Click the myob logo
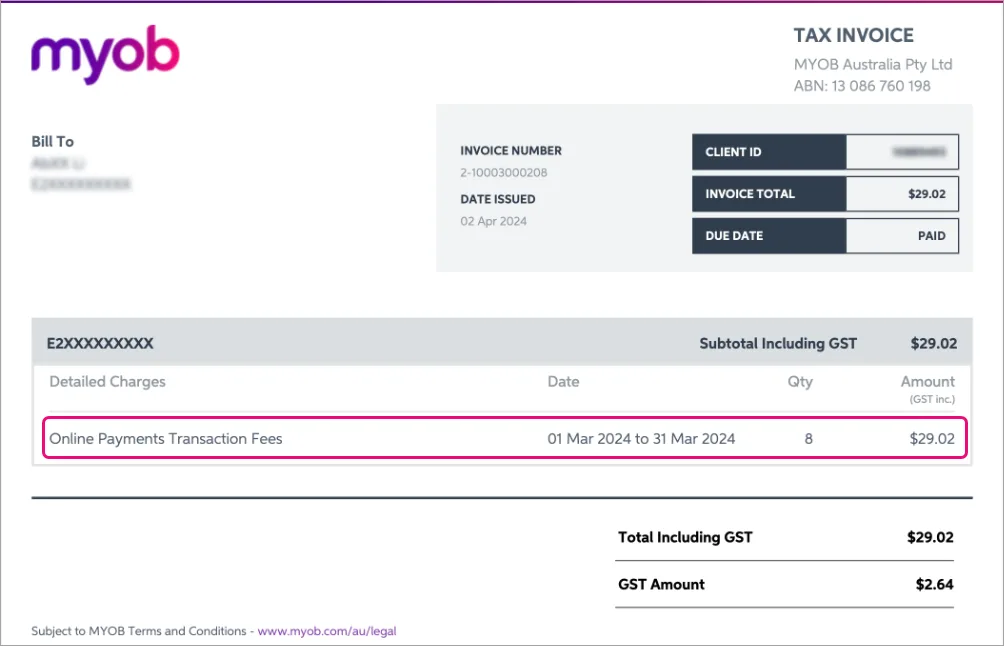Viewport: 1004px width, 646px height. [105, 54]
